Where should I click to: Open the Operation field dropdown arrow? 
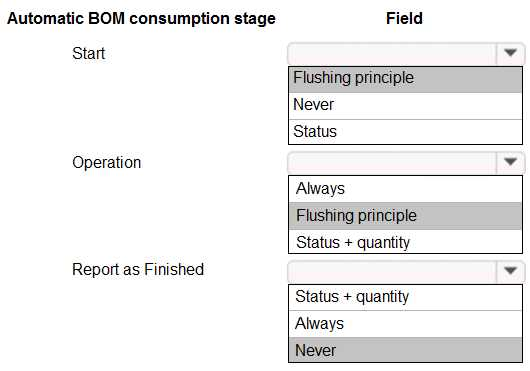click(x=510, y=162)
